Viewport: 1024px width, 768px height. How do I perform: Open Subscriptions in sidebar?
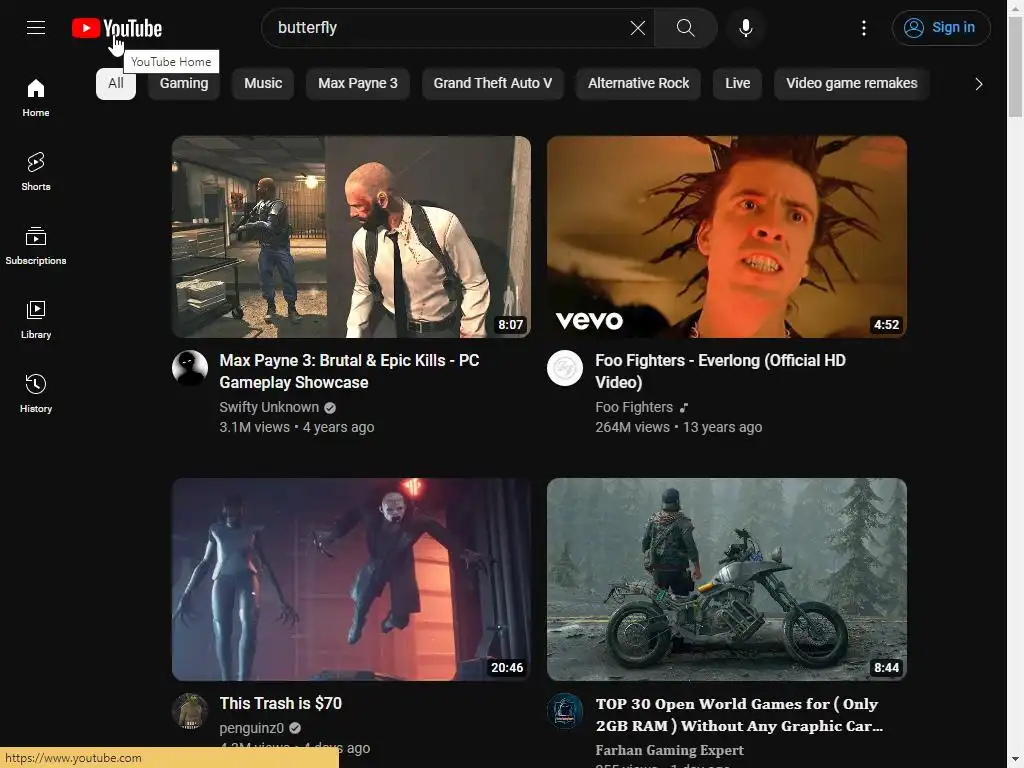(x=36, y=246)
